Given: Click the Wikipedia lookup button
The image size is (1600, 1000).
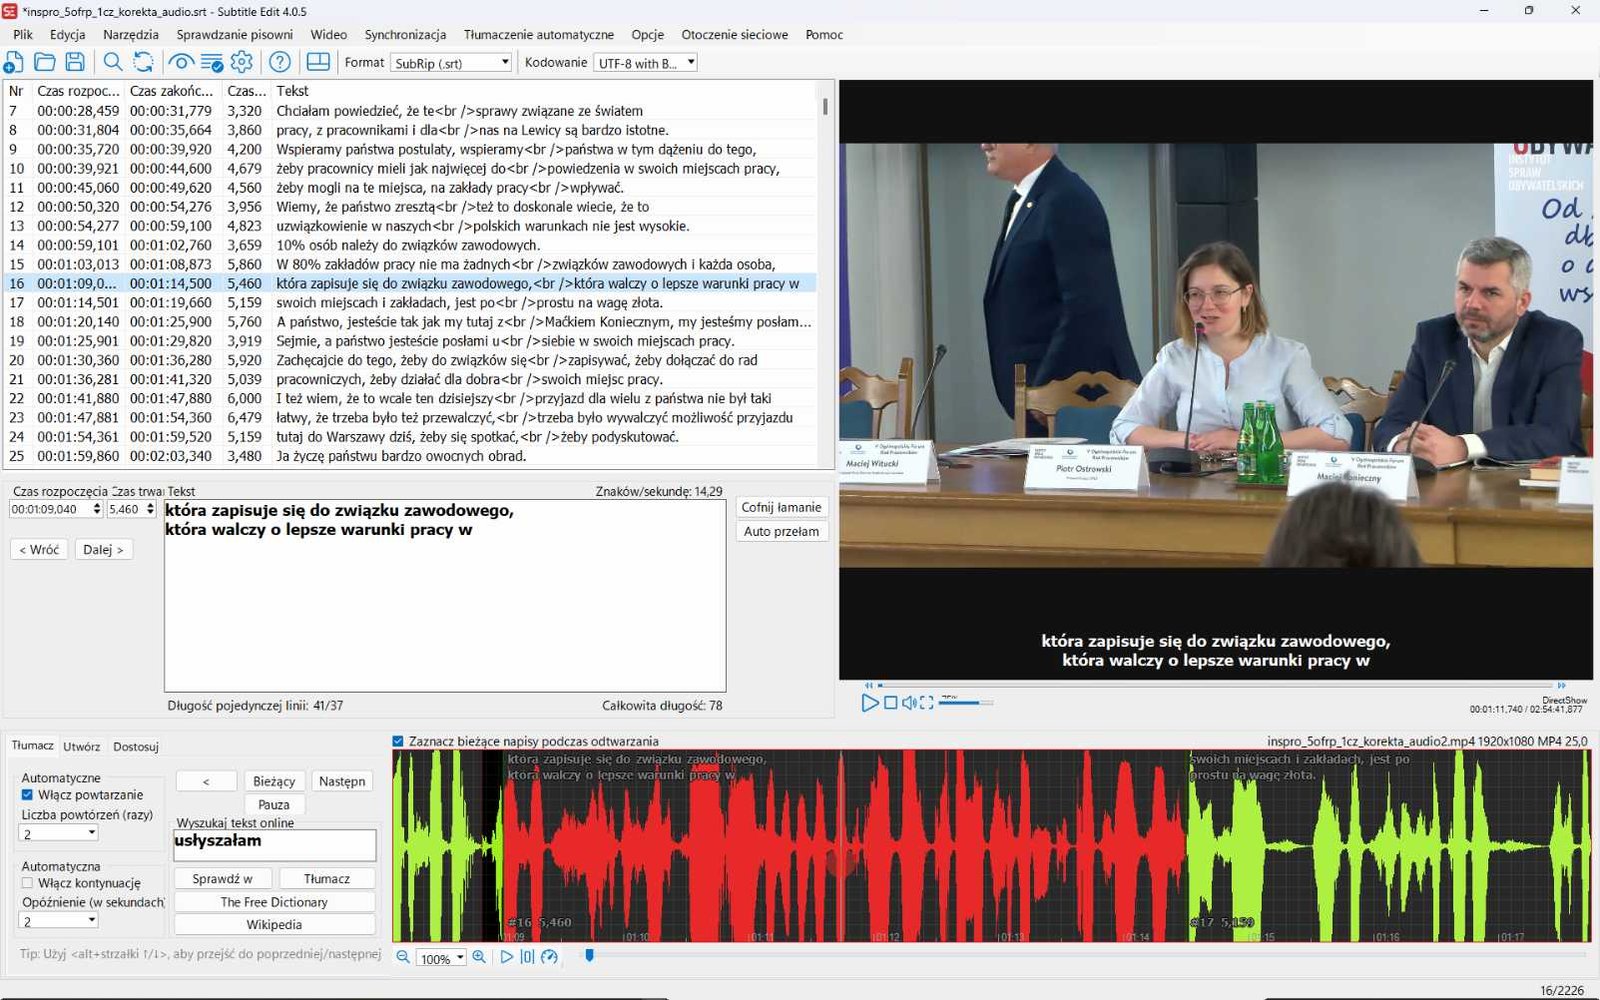Looking at the screenshot, I should click(274, 924).
